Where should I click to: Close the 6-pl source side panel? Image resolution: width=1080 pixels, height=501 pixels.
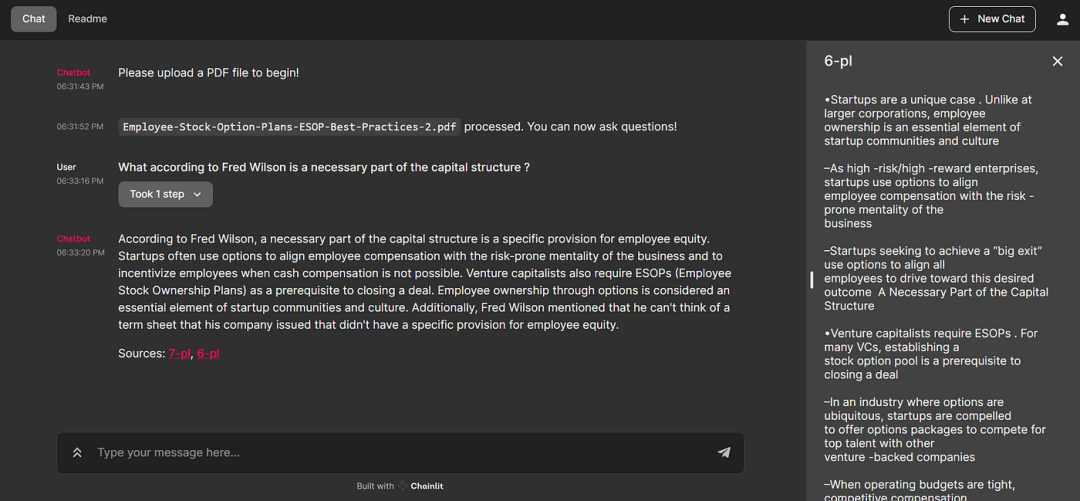coord(1057,61)
